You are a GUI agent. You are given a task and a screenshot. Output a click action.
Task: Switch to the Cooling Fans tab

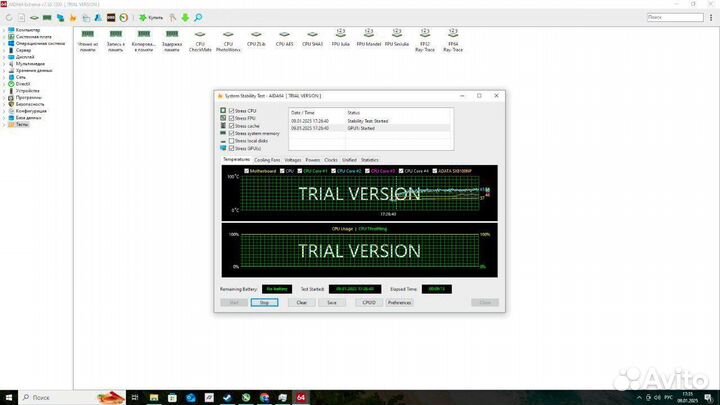pyautogui.click(x=267, y=159)
